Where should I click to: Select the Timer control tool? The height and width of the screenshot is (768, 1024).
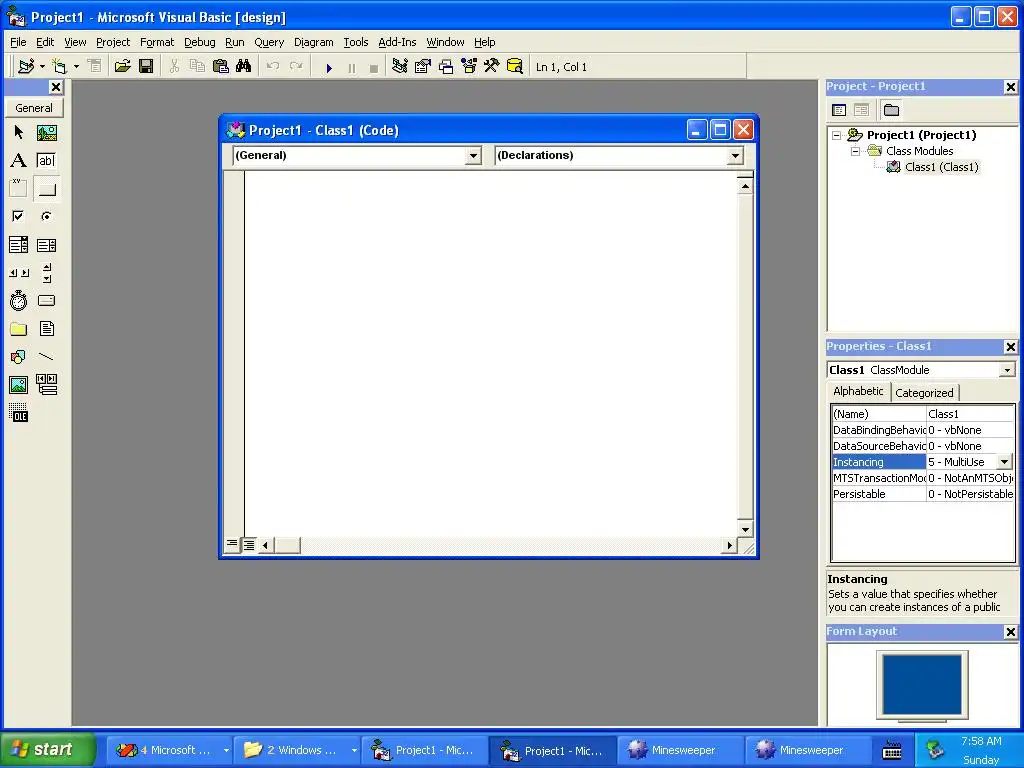[x=18, y=301]
